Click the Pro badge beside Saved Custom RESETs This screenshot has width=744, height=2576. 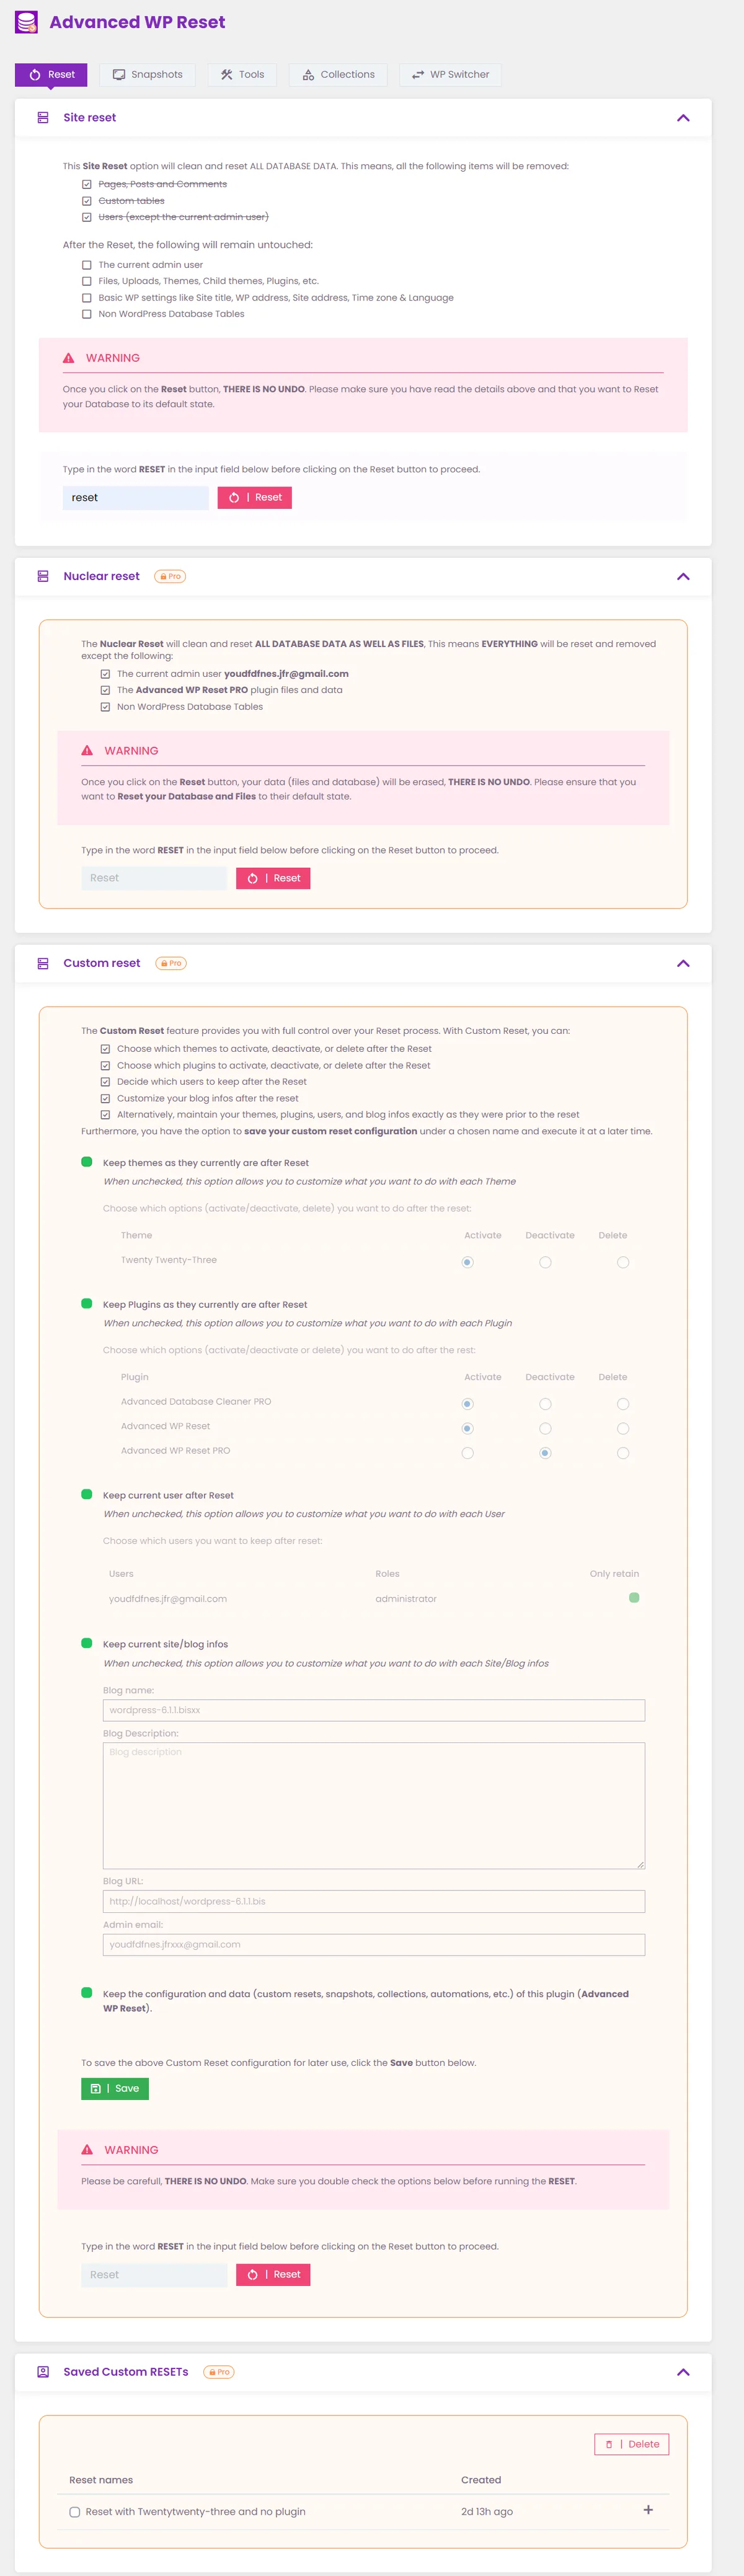(x=219, y=2372)
